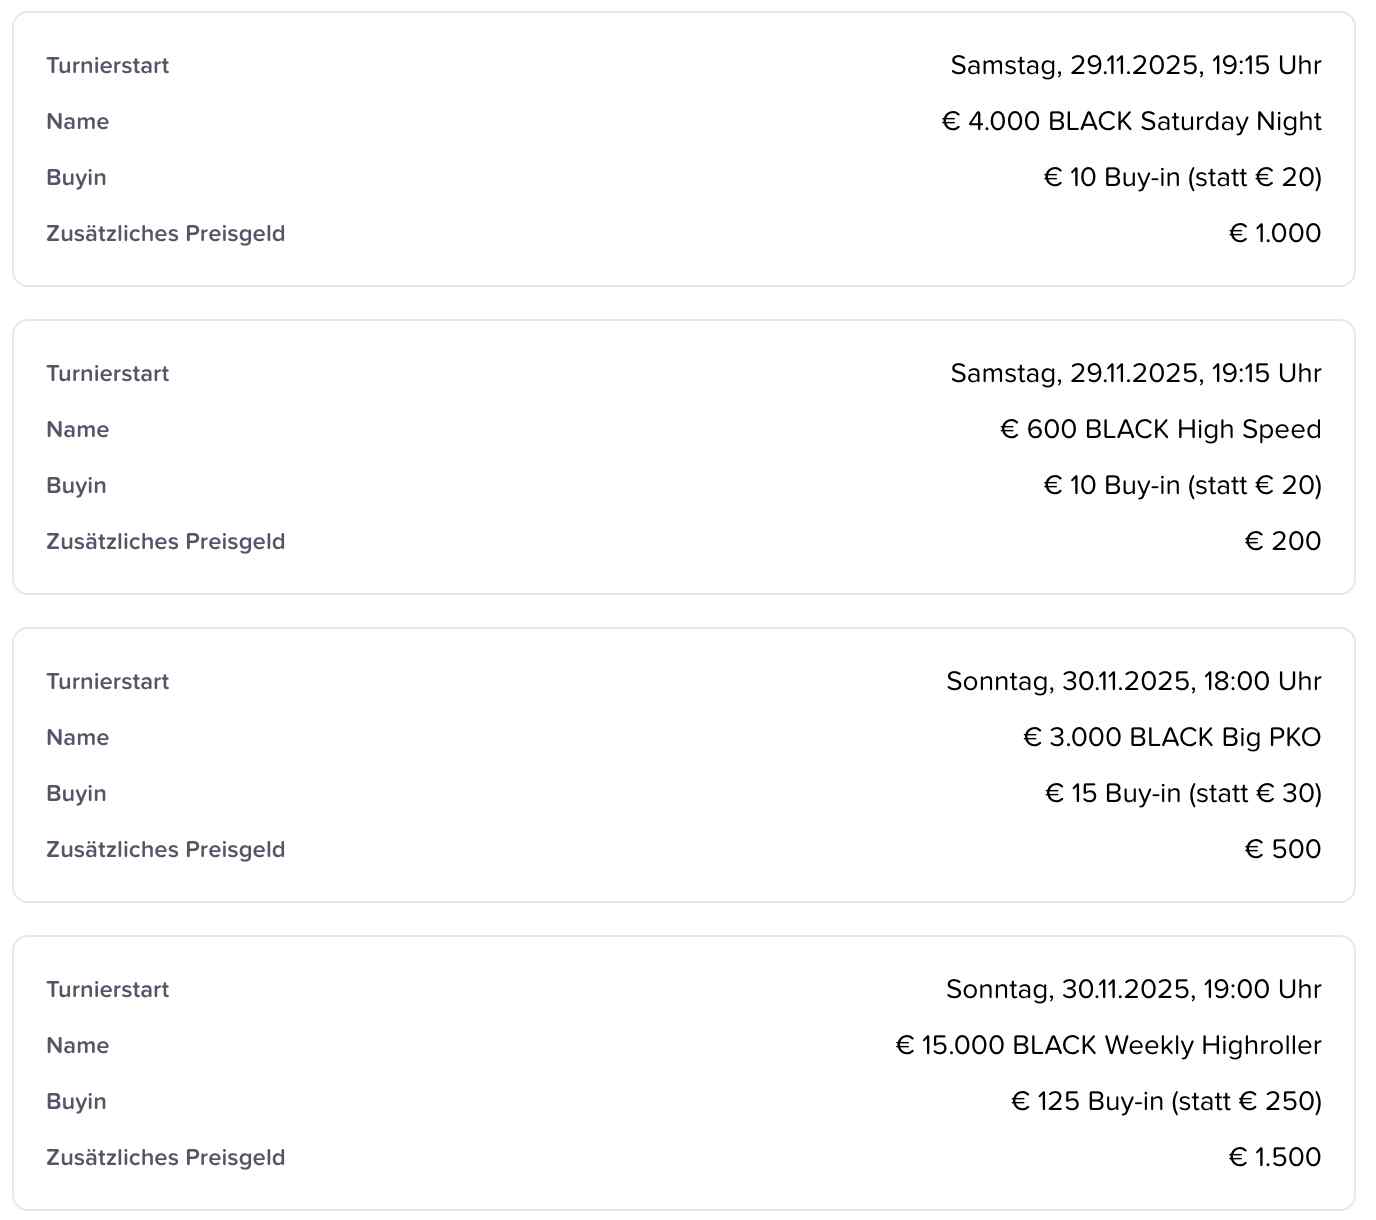Viewport: 1376px width, 1220px height.
Task: Click the € 600 BLACK High Speed name
Action: [x=1160, y=429]
